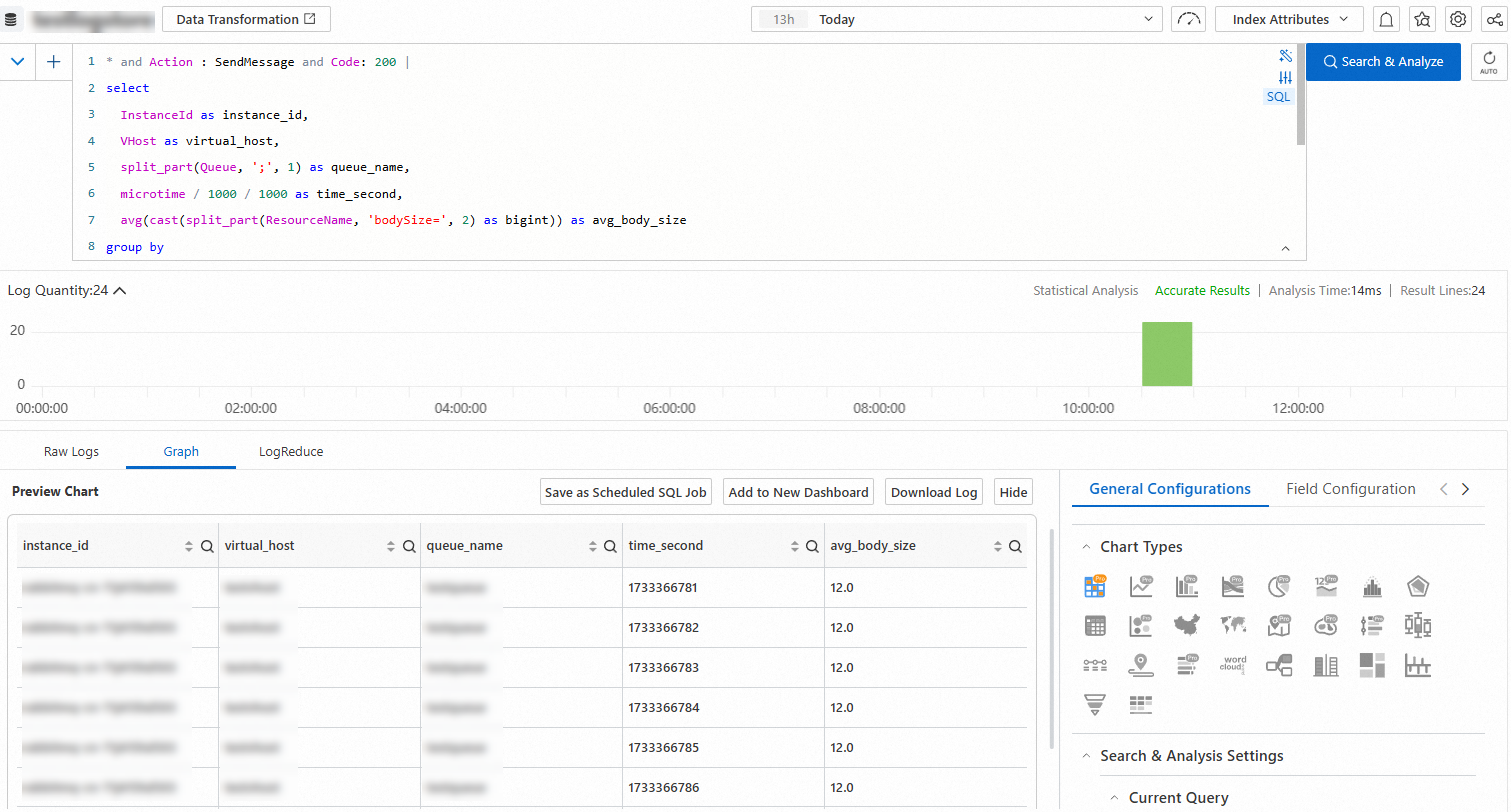This screenshot has height=812, width=1511.
Task: Switch to the LogReduce tab
Action: coord(291,452)
